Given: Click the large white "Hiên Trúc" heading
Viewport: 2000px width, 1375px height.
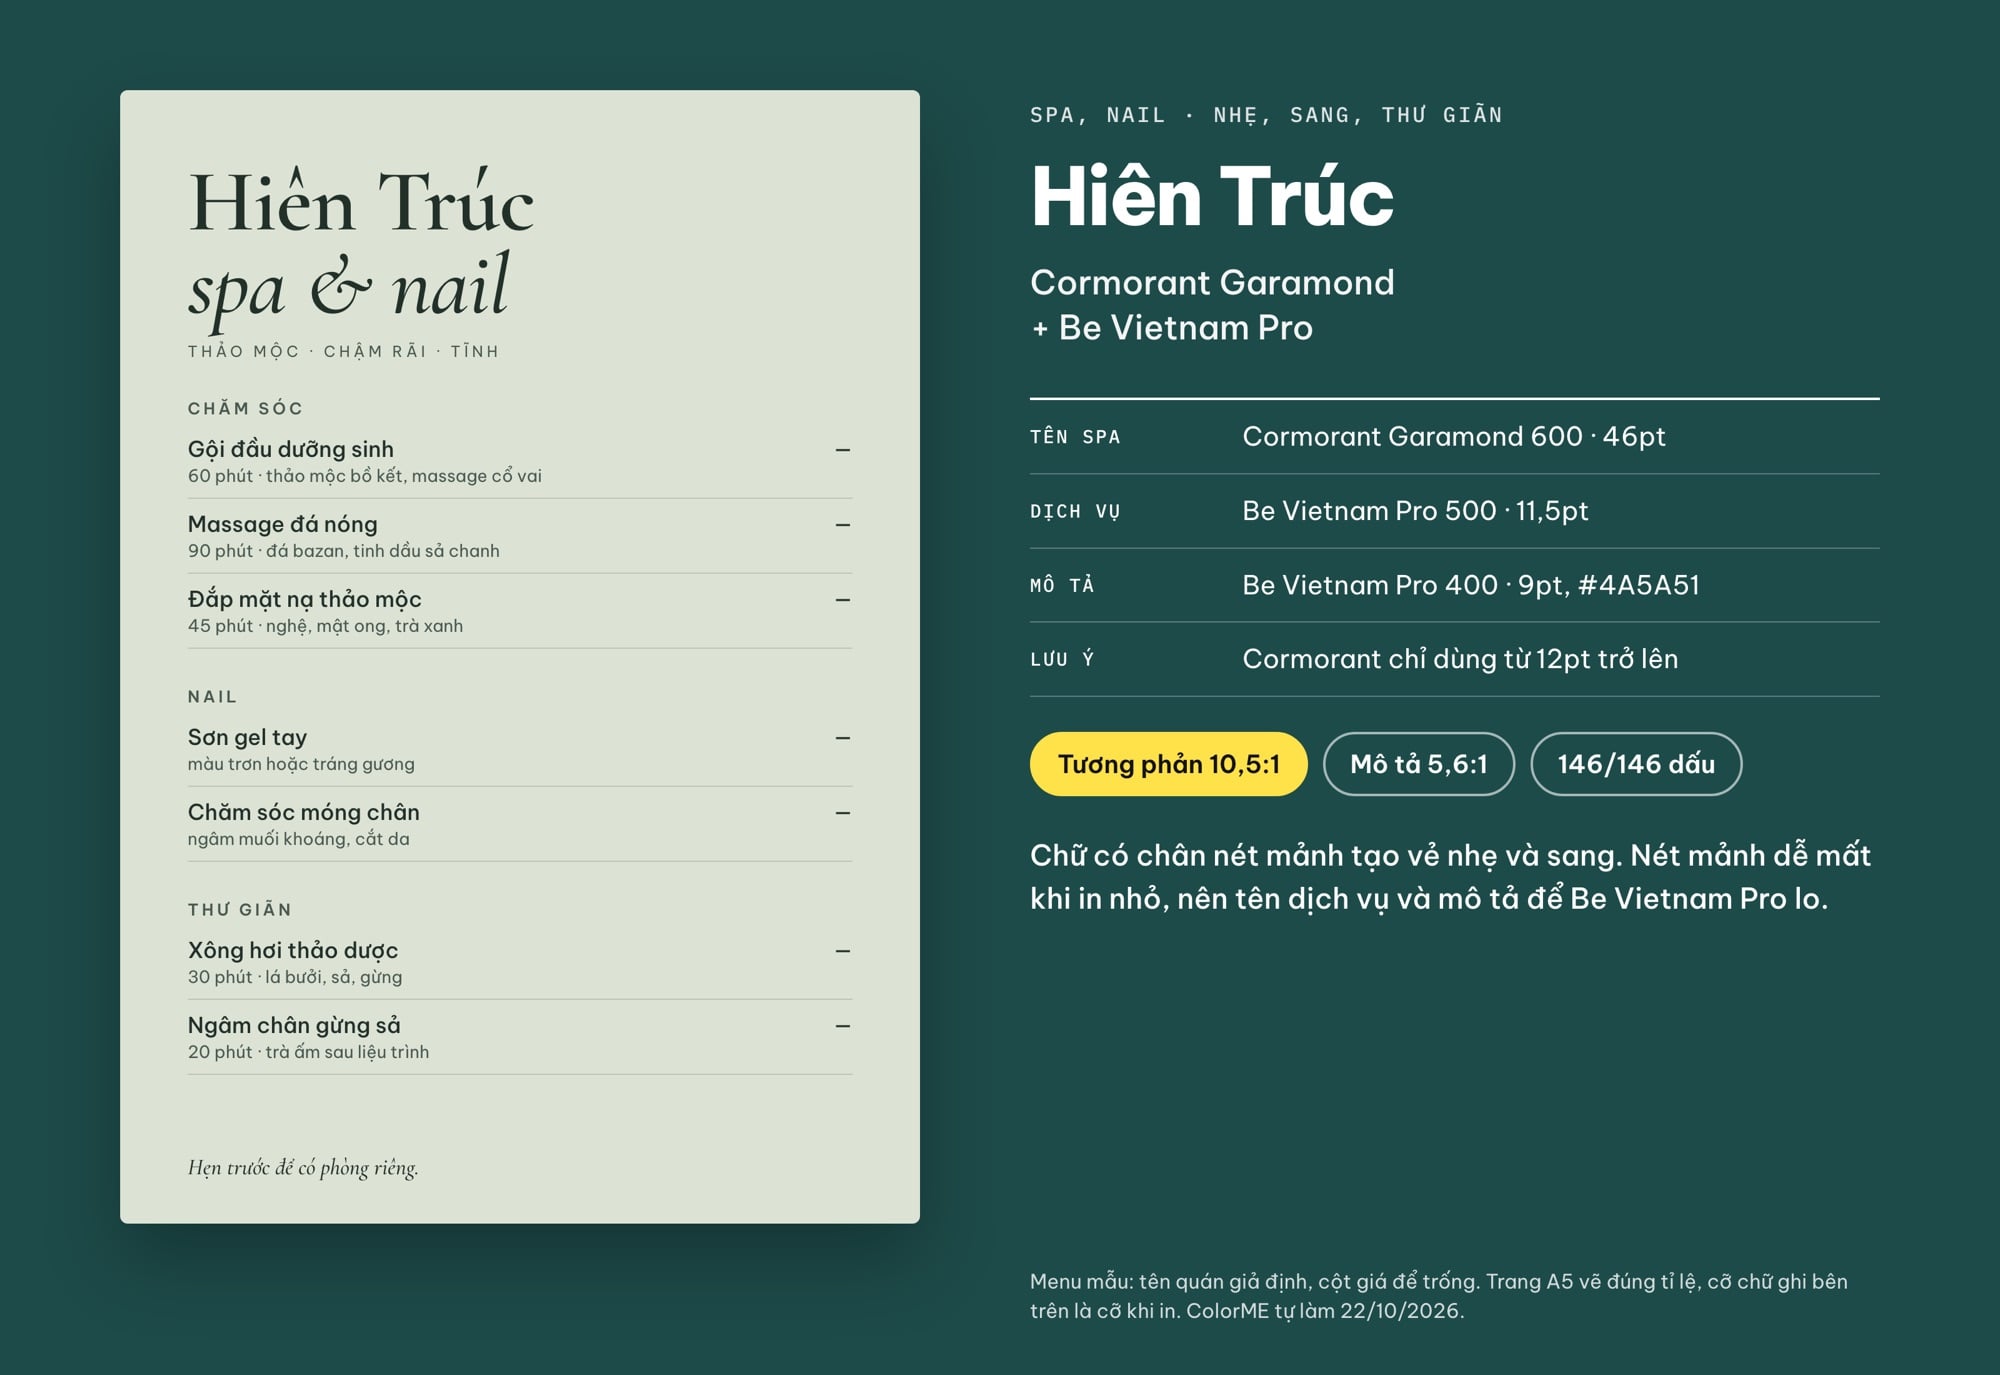Looking at the screenshot, I should point(1212,196).
